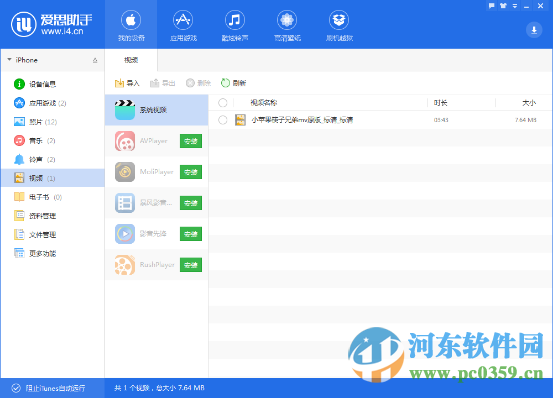The height and width of the screenshot is (398, 553).
Task: Sort by 大小 size column header
Action: (529, 103)
